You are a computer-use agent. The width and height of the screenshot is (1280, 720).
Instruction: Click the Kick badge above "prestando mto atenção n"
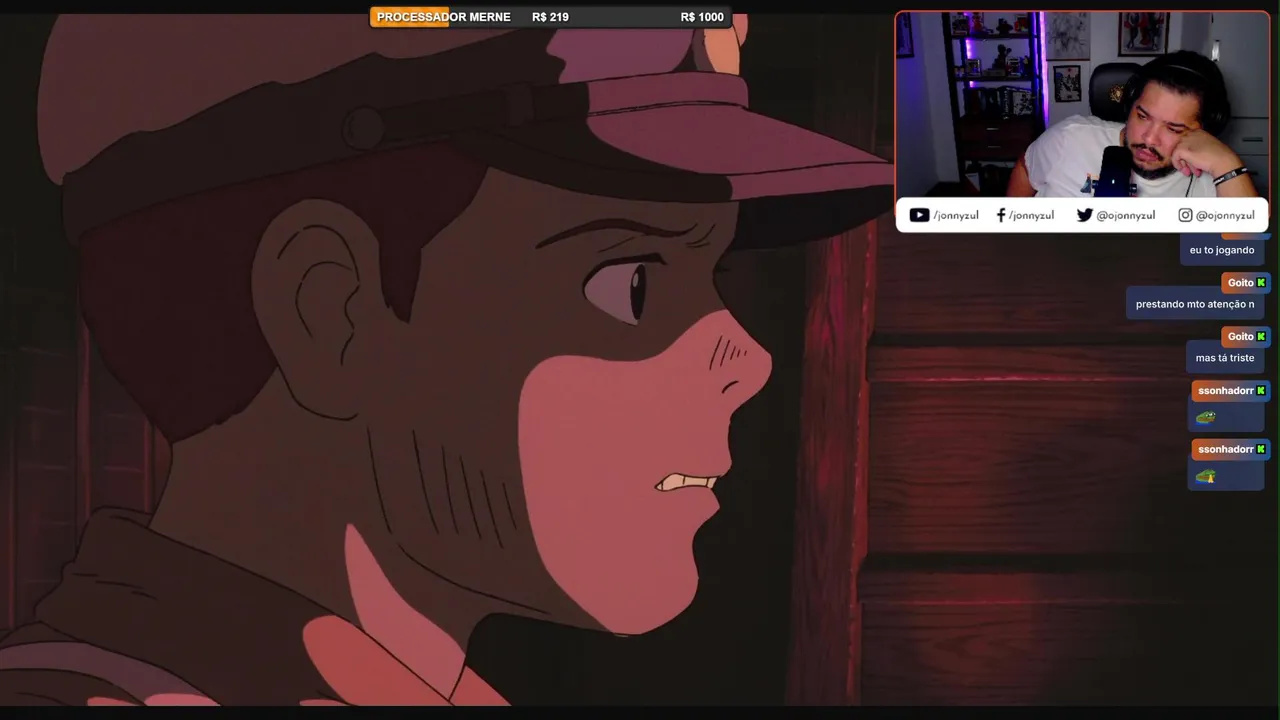coord(1261,283)
